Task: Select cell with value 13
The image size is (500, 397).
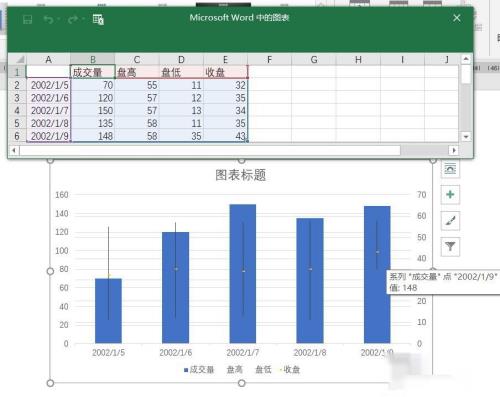Action: pyautogui.click(x=181, y=110)
